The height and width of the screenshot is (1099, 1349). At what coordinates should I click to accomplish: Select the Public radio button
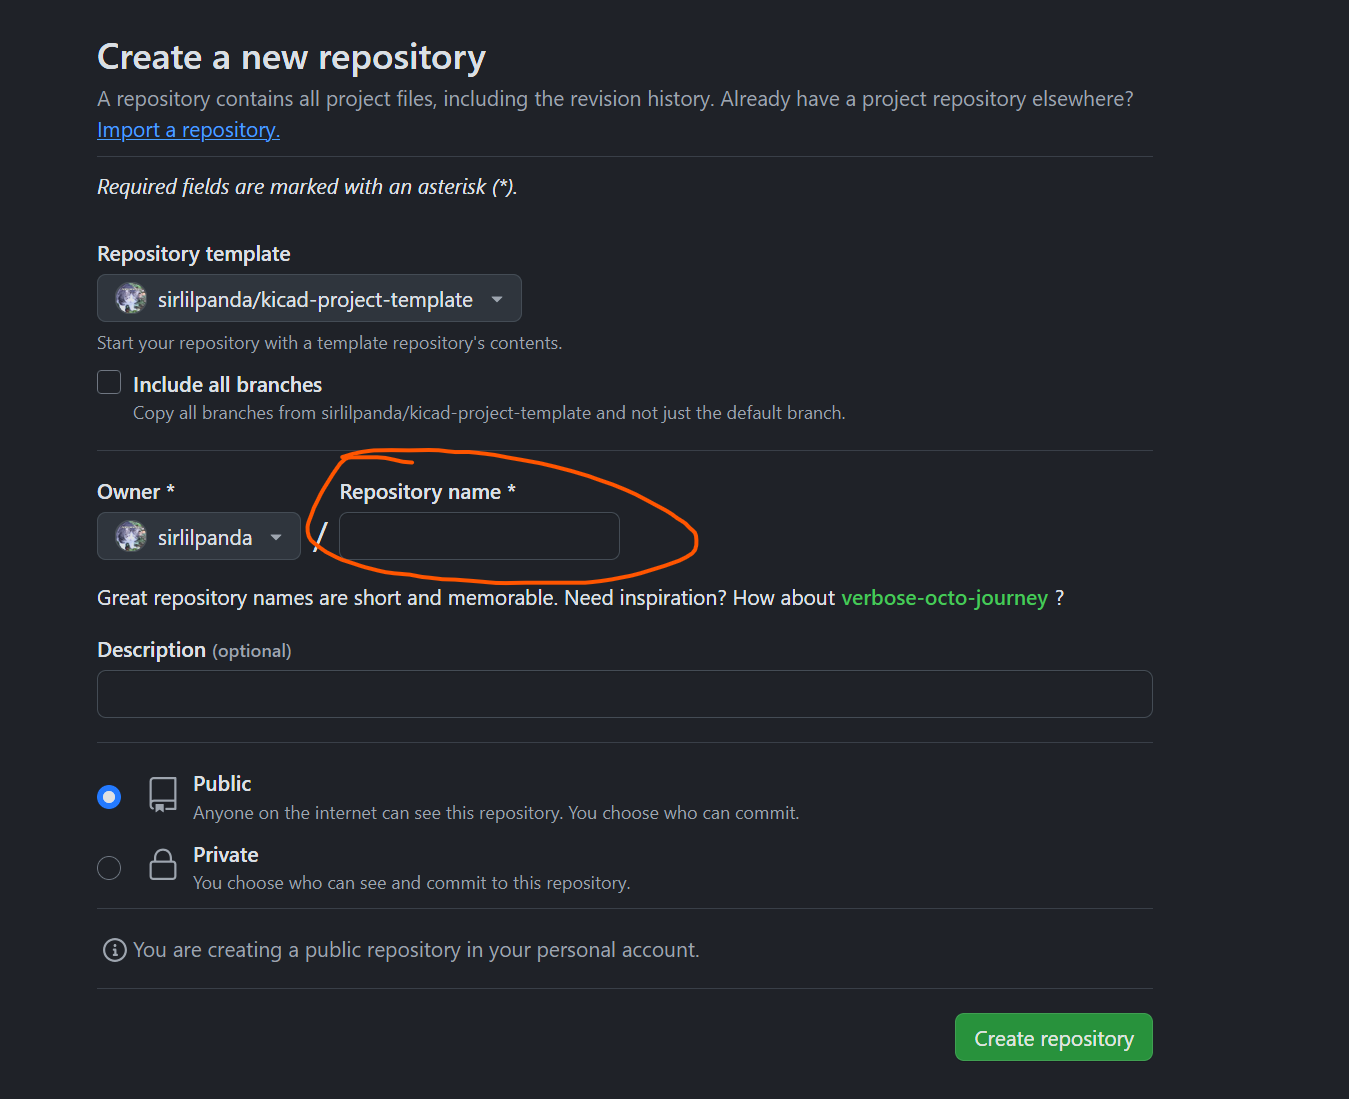[x=109, y=797]
